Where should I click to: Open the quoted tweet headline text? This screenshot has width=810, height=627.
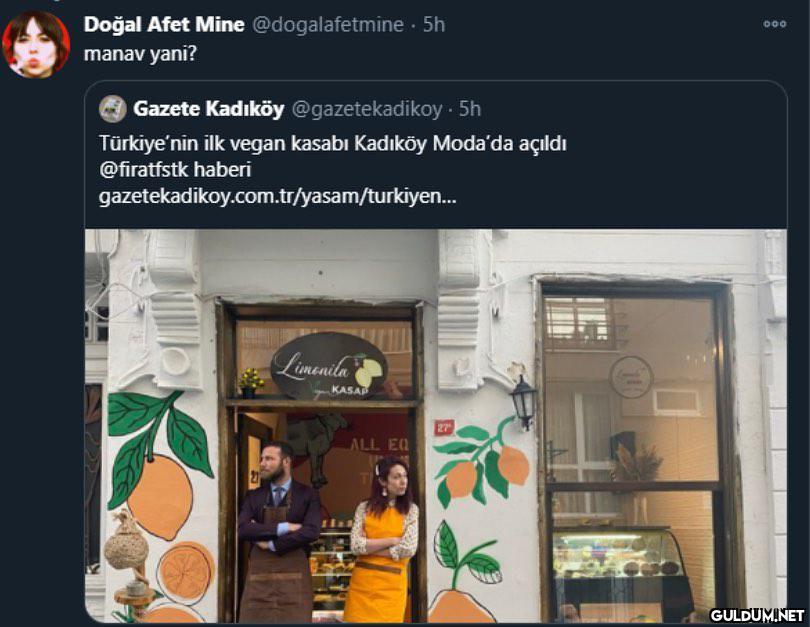coord(333,143)
